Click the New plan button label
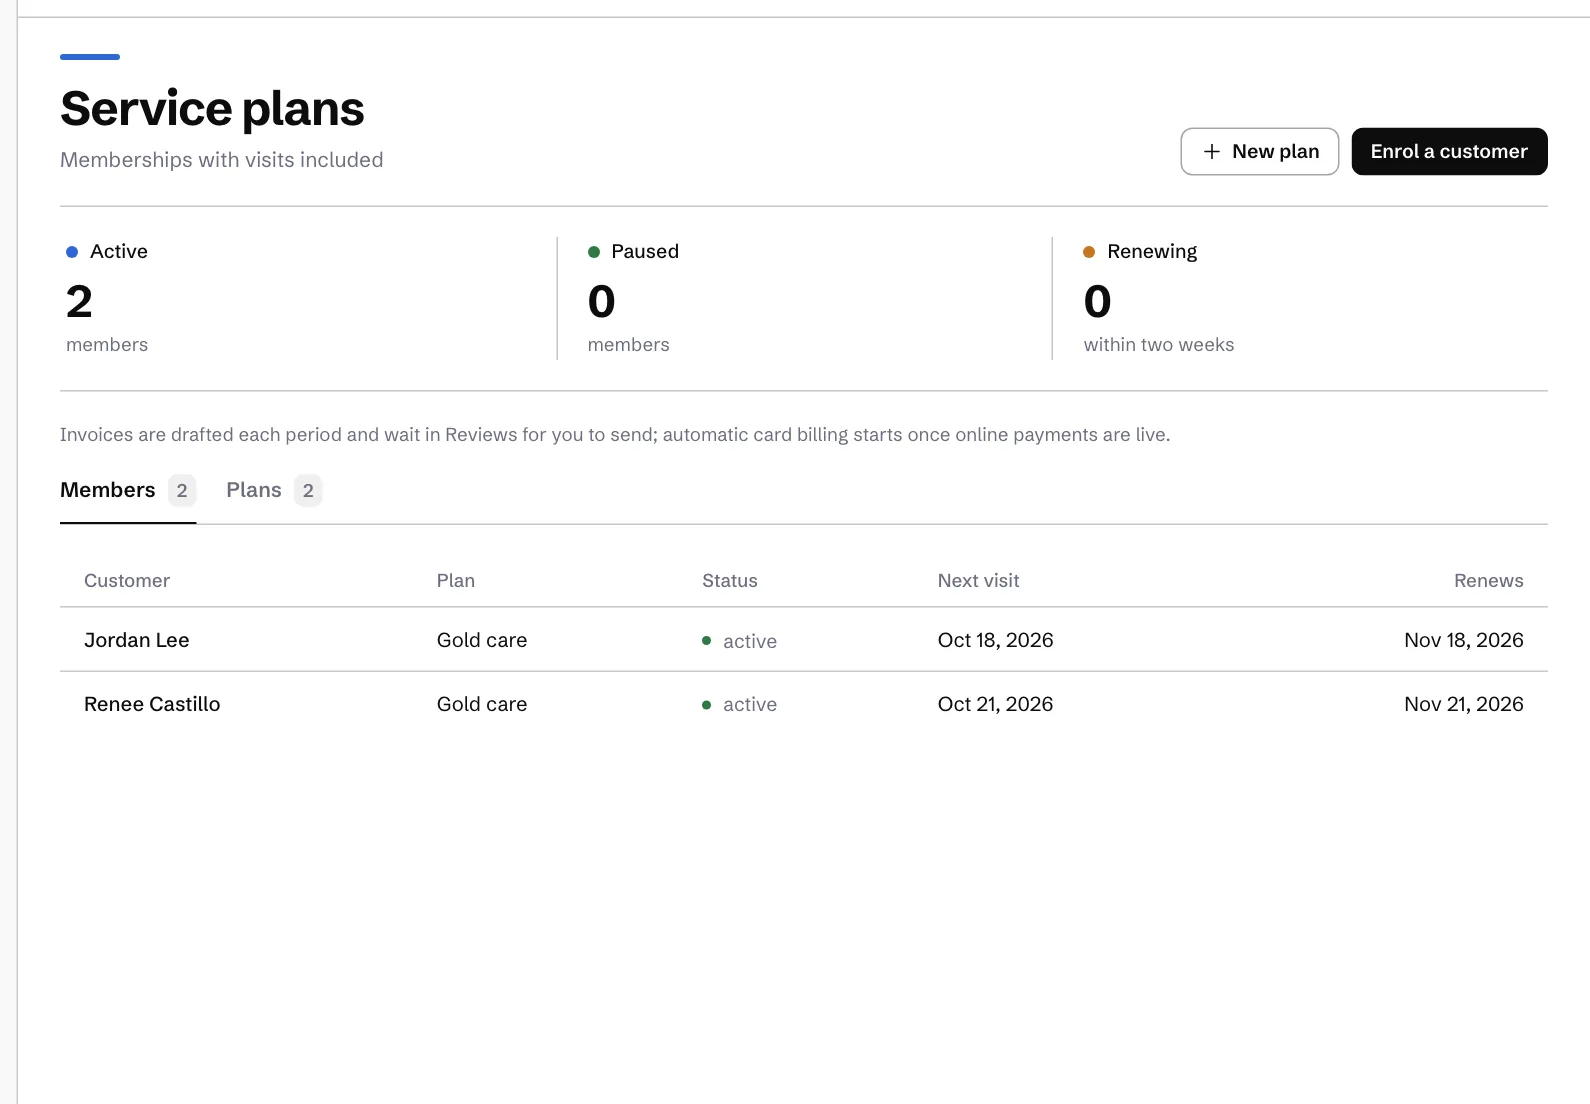 [x=1275, y=151]
